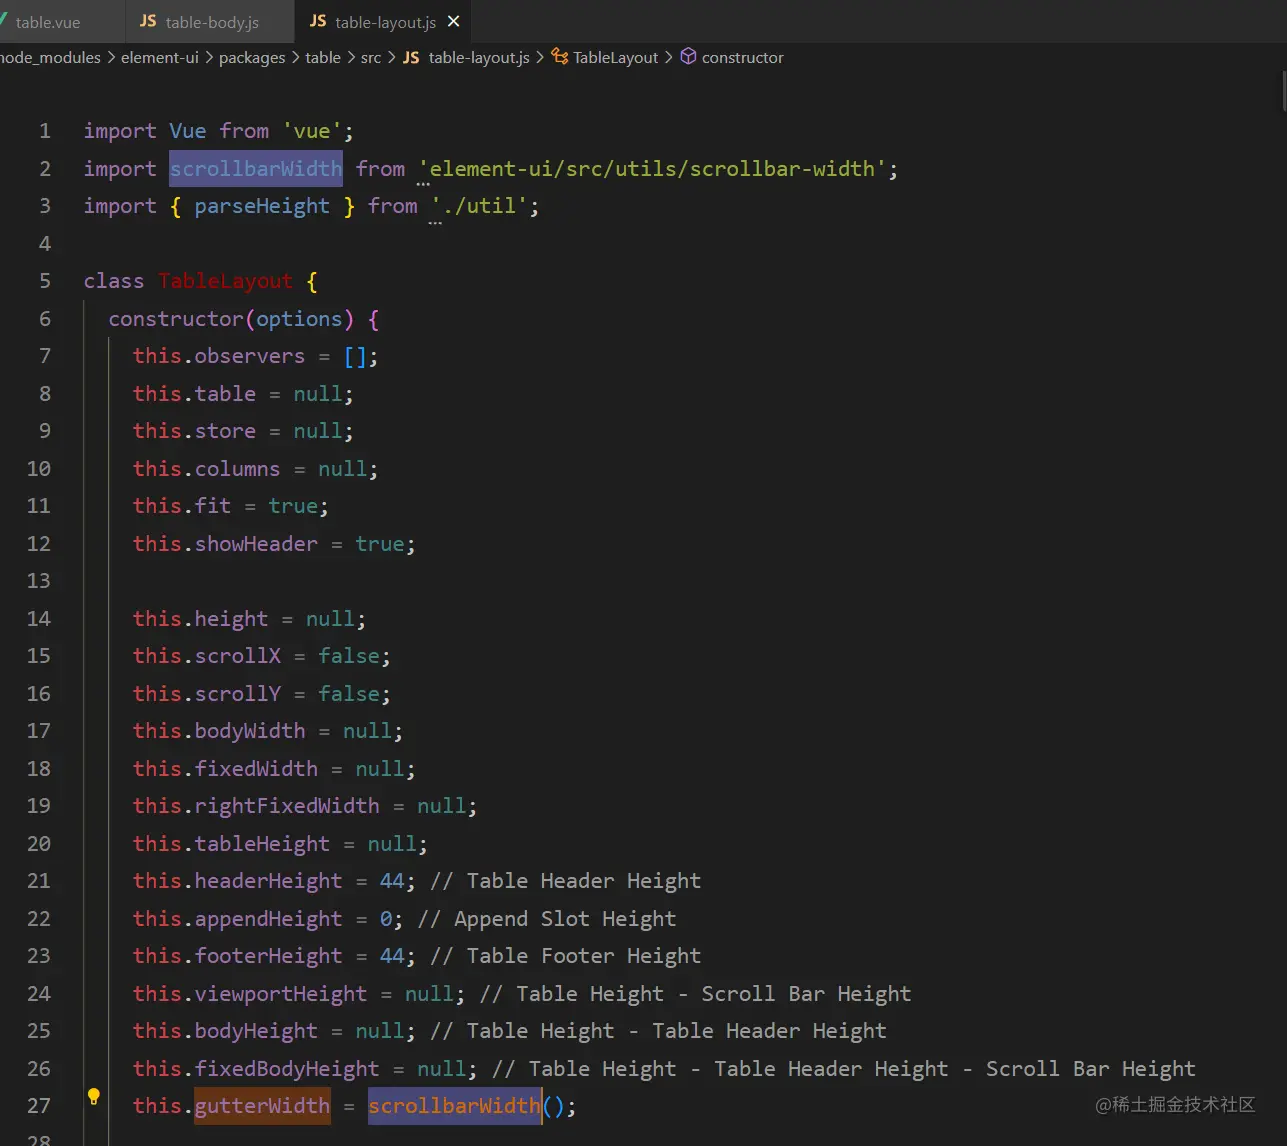This screenshot has height=1146, width=1287.
Task: Click tableHeight property on line 20
Action: tap(262, 844)
